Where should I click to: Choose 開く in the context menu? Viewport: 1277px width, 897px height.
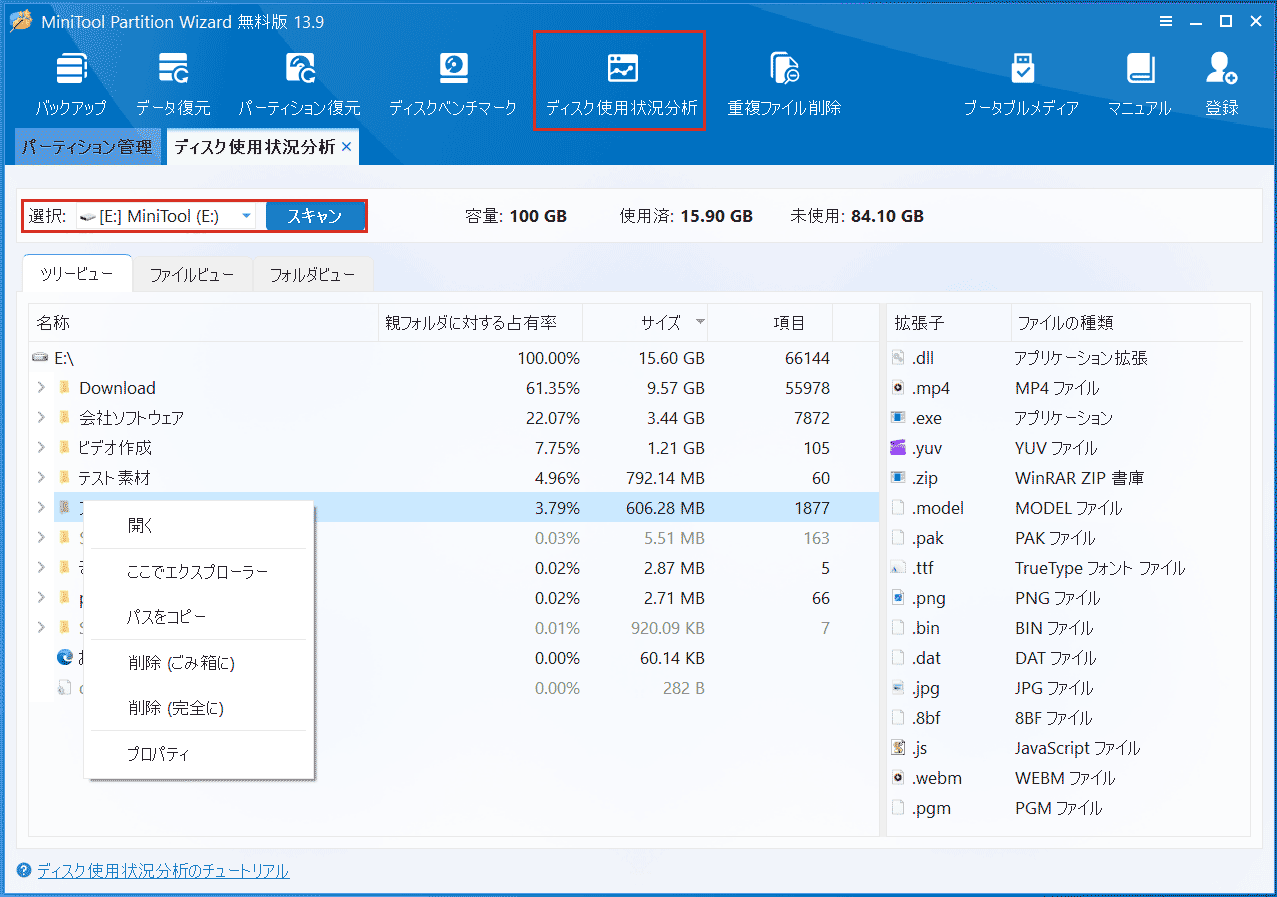click(x=199, y=526)
